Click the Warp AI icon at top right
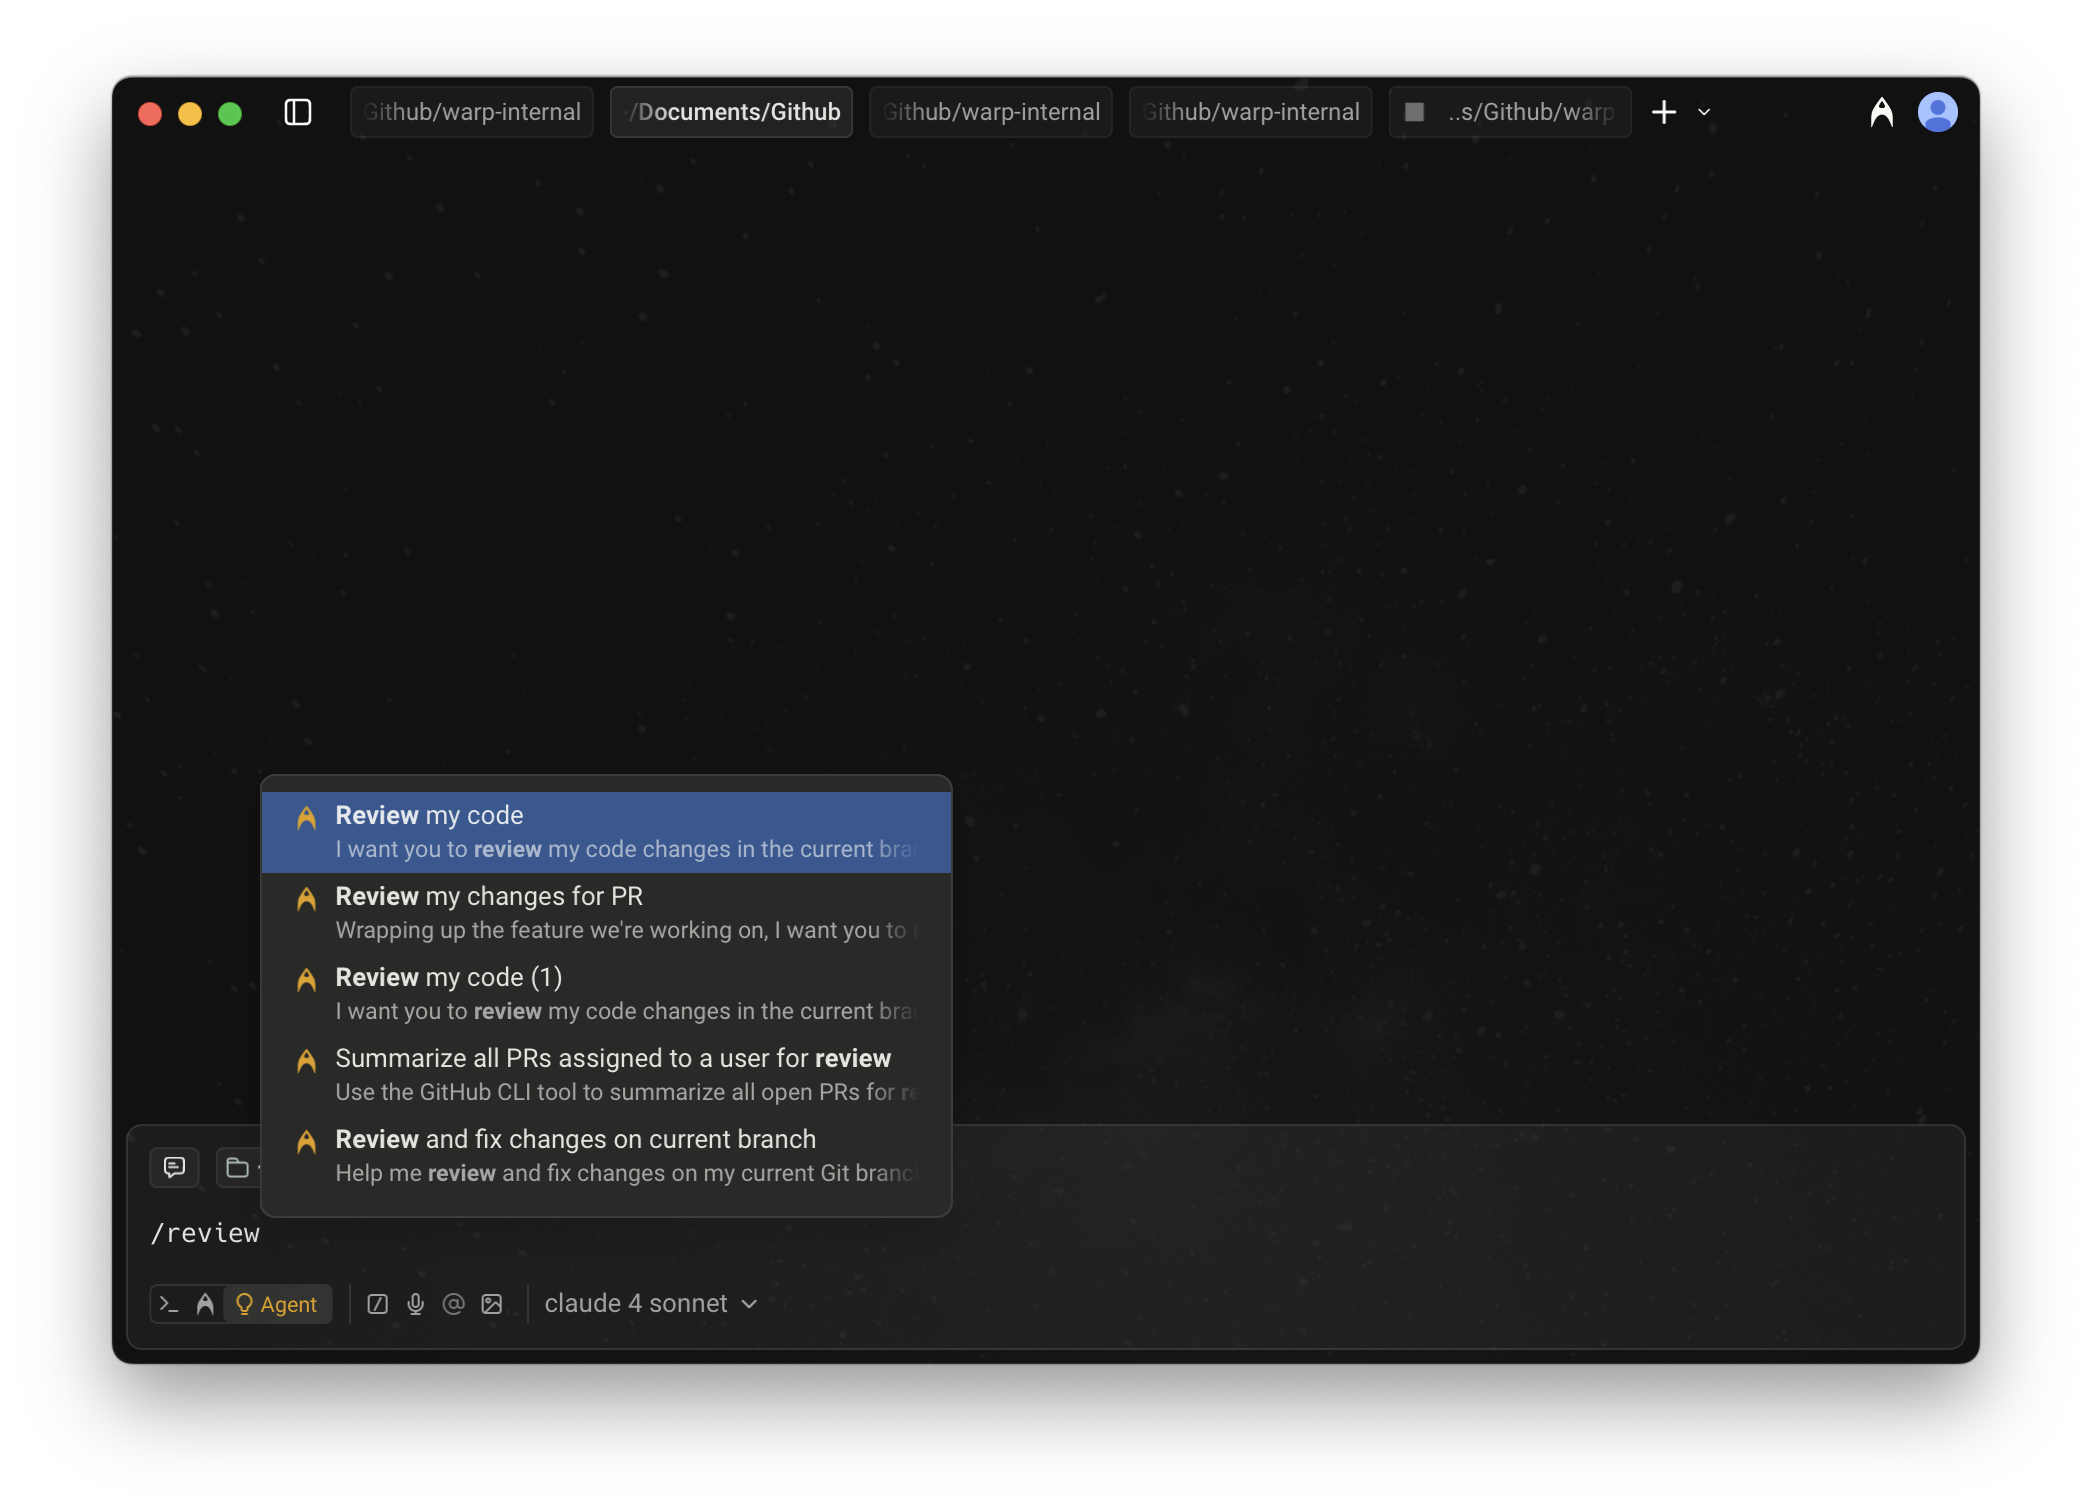This screenshot has height=1512, width=2092. (x=1881, y=112)
